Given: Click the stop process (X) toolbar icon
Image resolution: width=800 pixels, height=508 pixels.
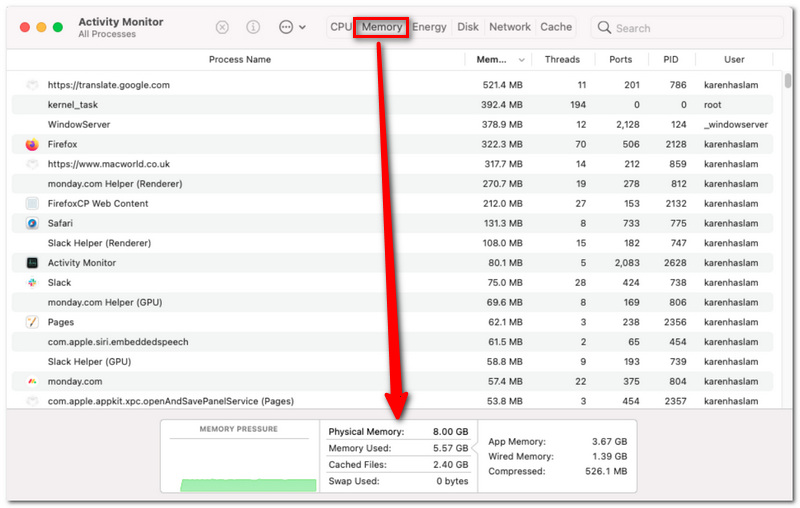Looking at the screenshot, I should [x=222, y=27].
